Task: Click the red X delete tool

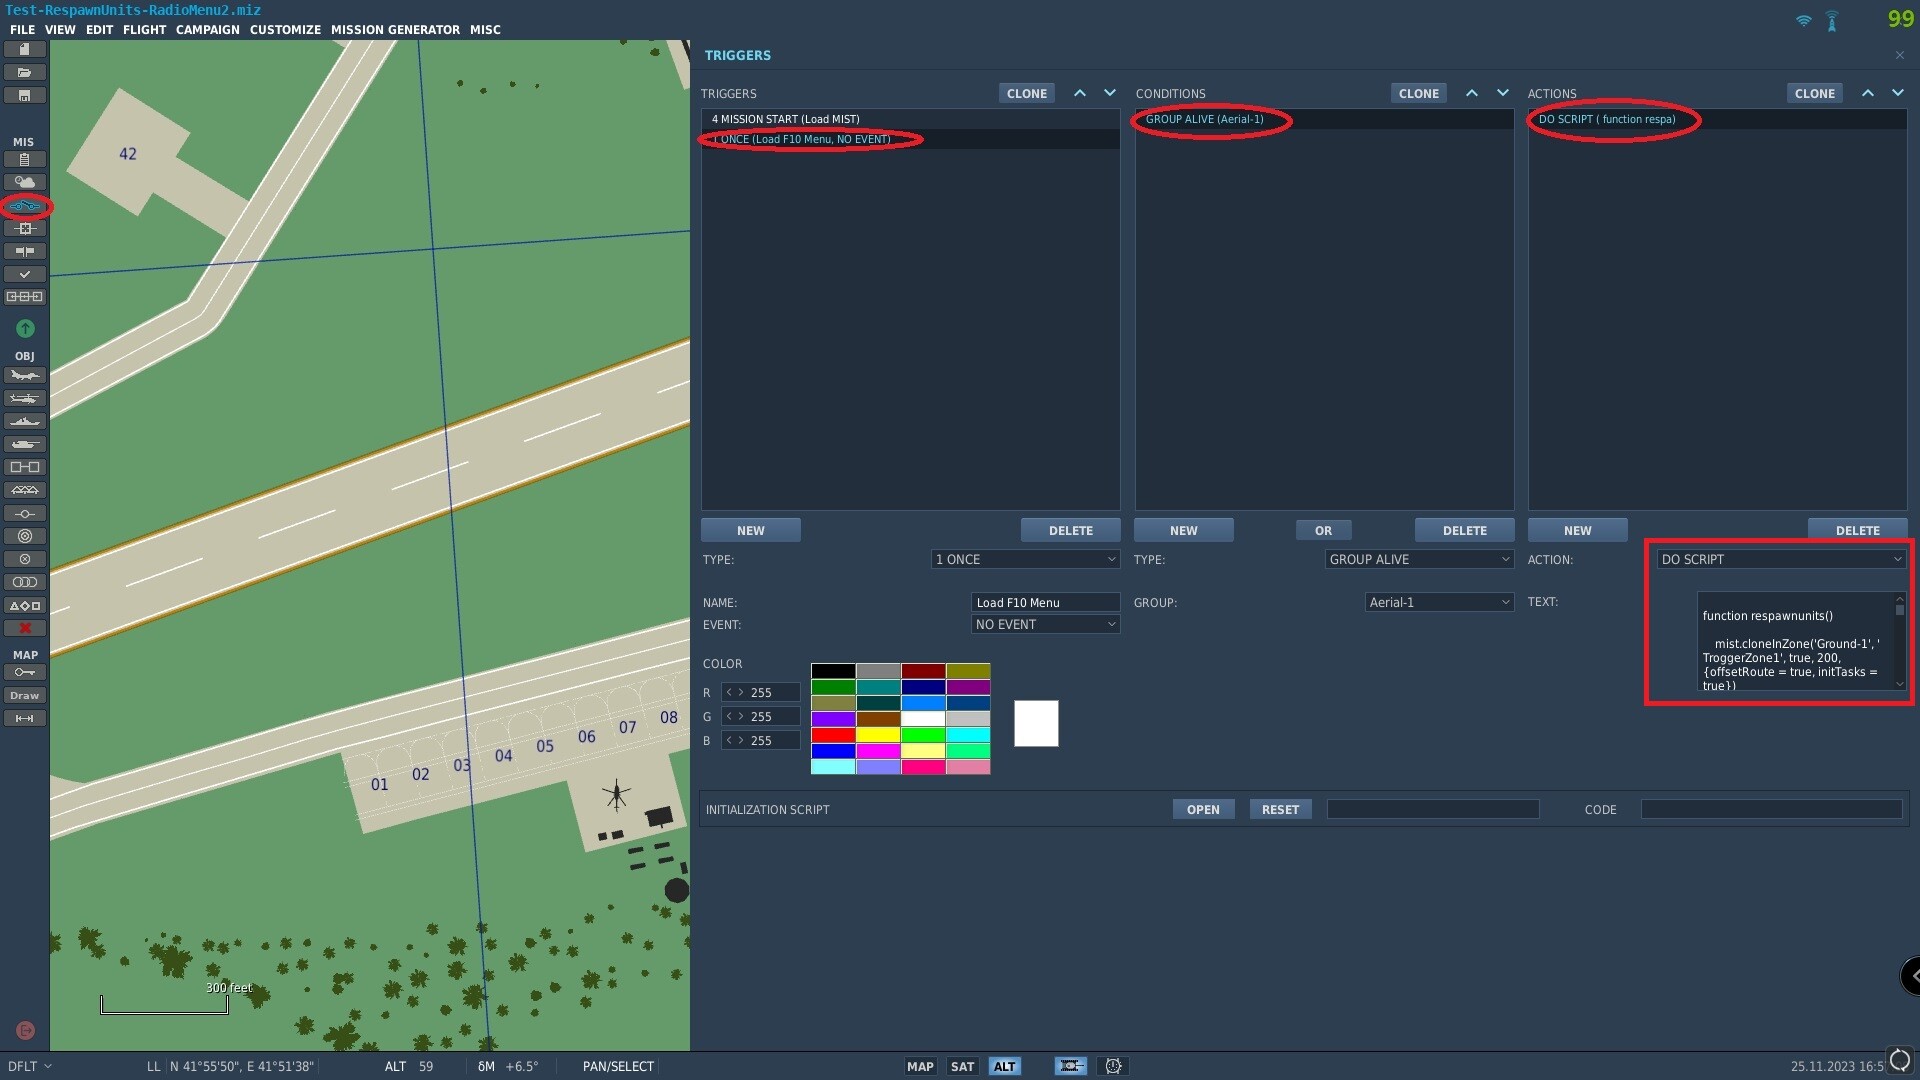Action: [x=25, y=628]
